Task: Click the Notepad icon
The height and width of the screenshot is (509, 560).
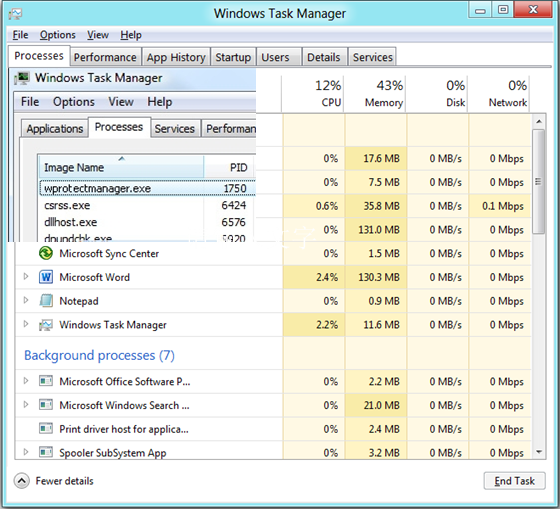Action: 46,301
